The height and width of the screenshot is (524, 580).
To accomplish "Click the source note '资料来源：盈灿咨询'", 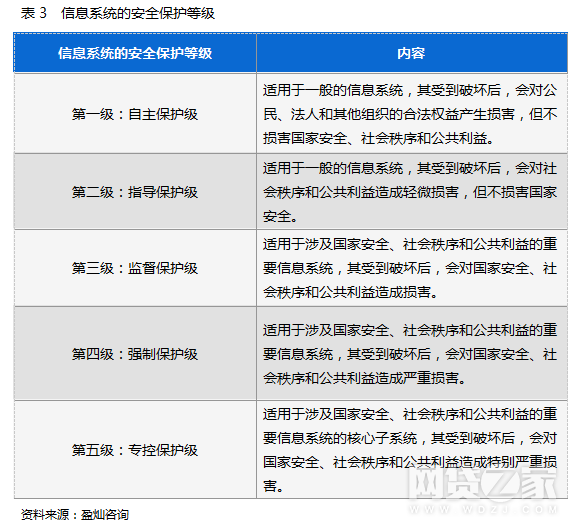I will pyautogui.click(x=75, y=514).
